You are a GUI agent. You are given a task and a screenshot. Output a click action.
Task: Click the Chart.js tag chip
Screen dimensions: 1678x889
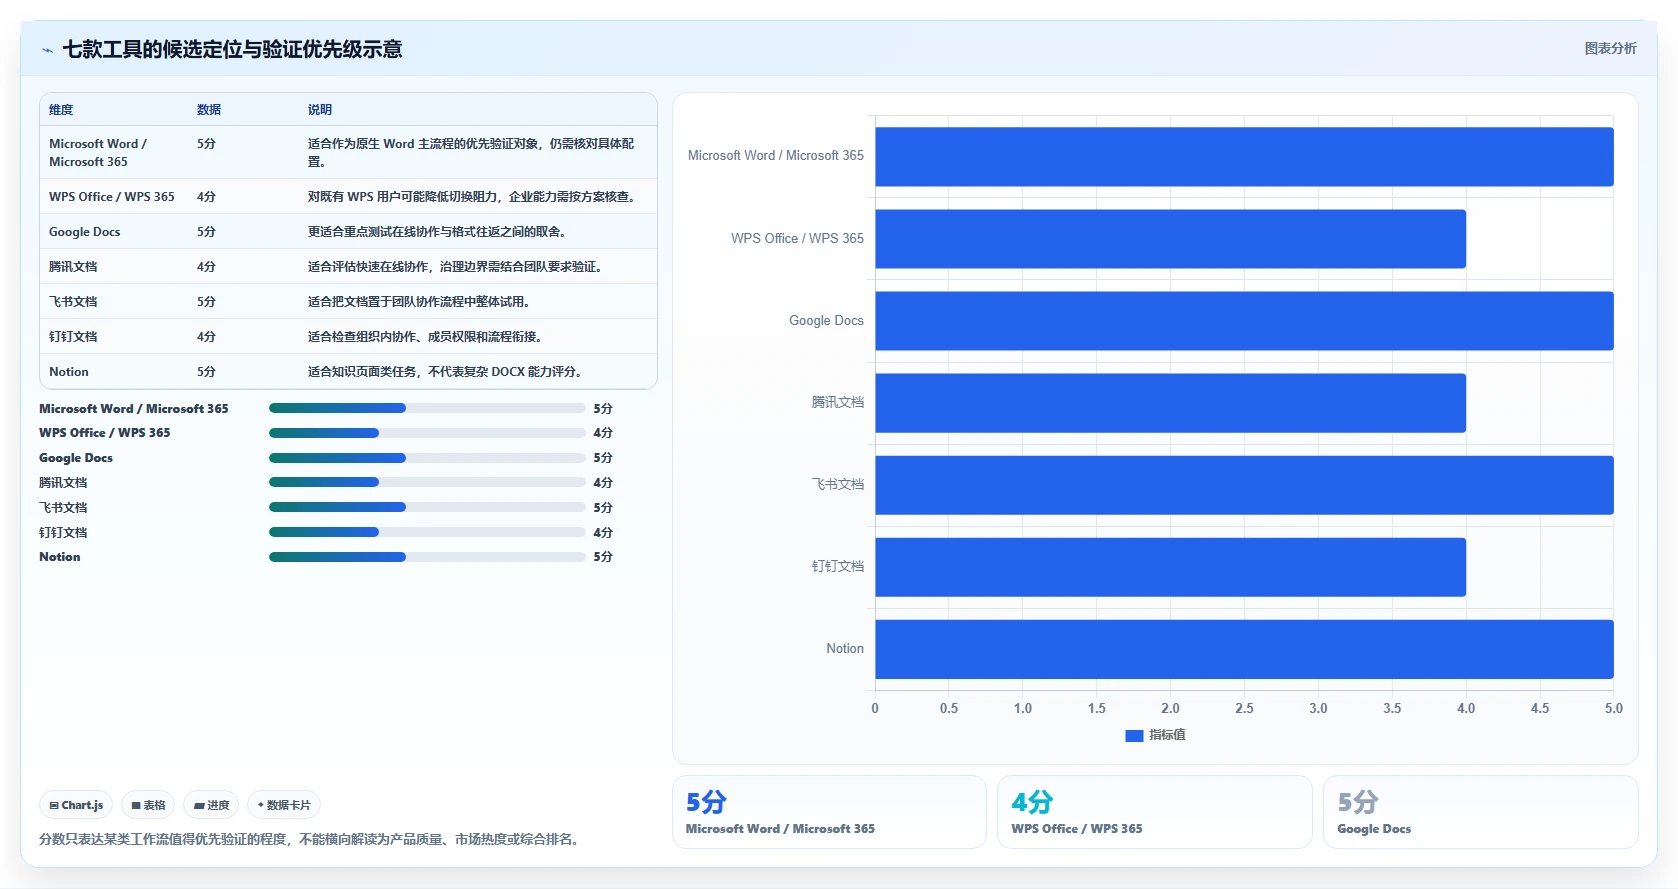tap(76, 805)
